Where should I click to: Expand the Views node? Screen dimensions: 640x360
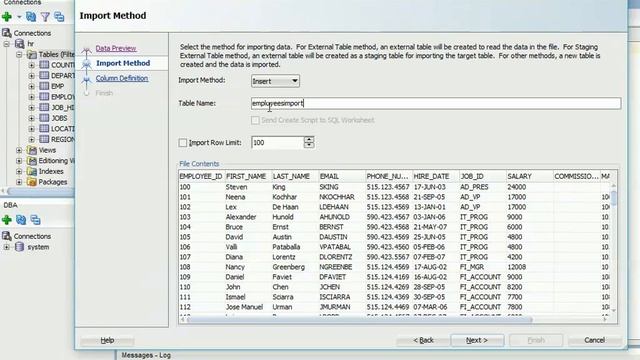click(x=19, y=150)
